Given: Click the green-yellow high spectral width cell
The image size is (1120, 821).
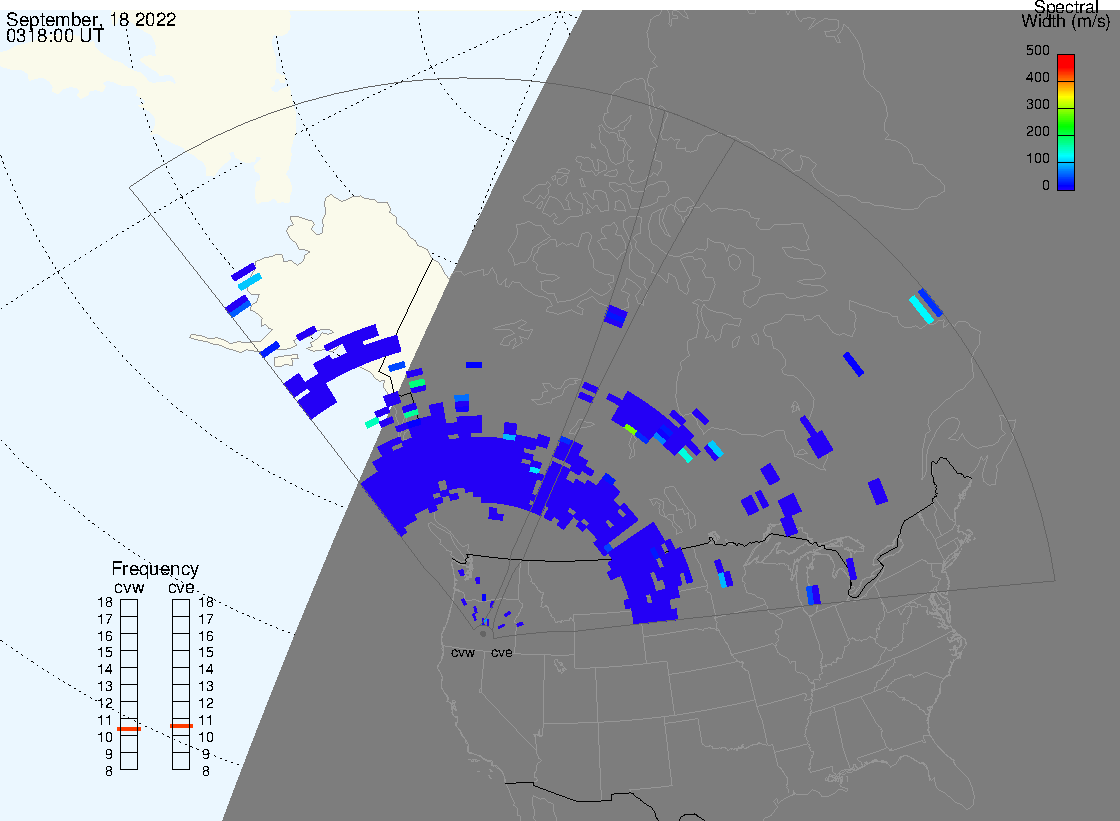Looking at the screenshot, I should pyautogui.click(x=630, y=429).
